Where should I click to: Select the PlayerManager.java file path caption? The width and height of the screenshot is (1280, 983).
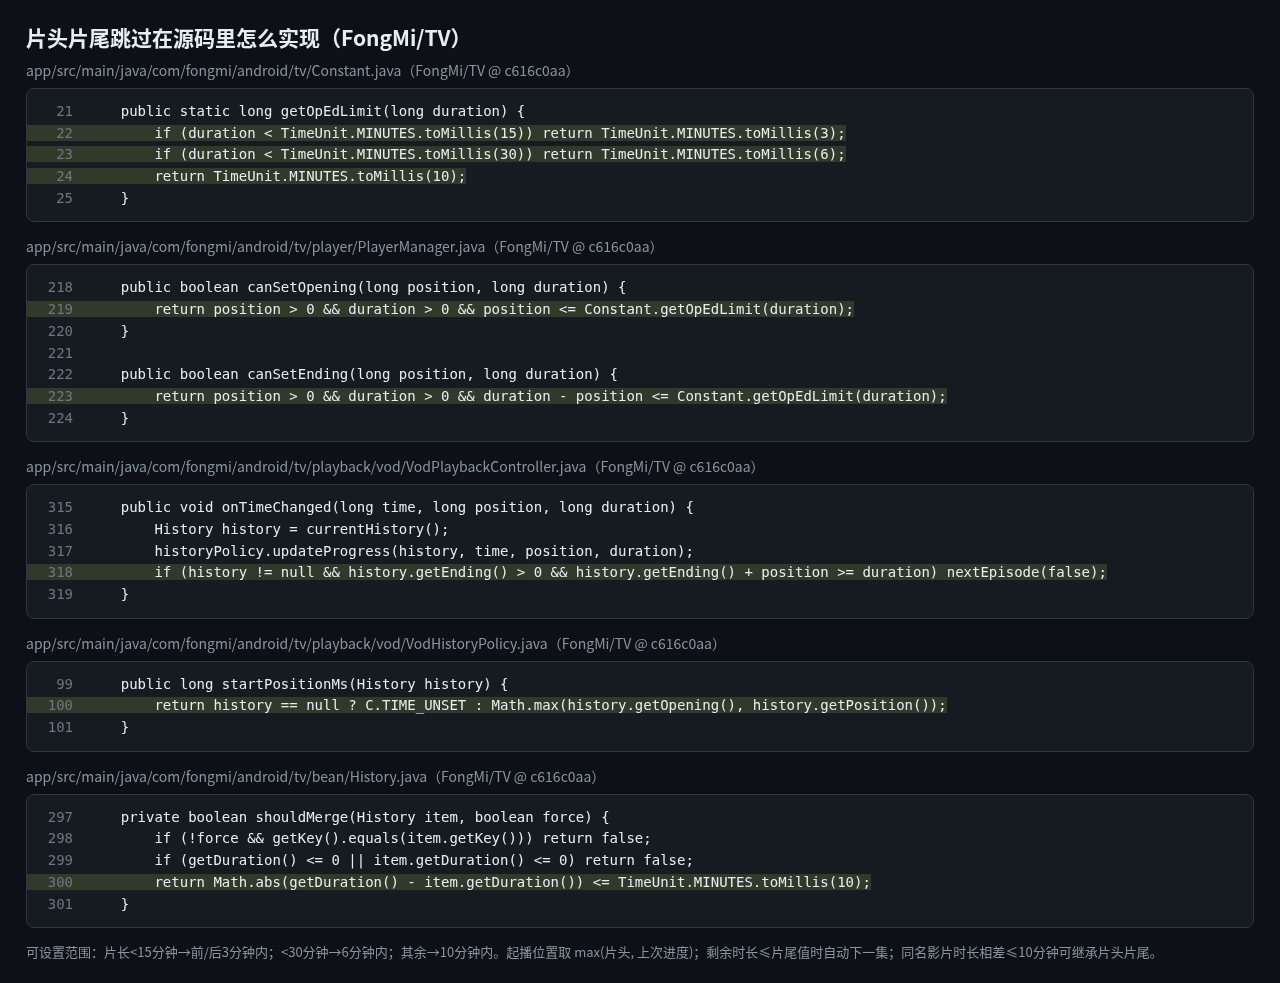(340, 247)
